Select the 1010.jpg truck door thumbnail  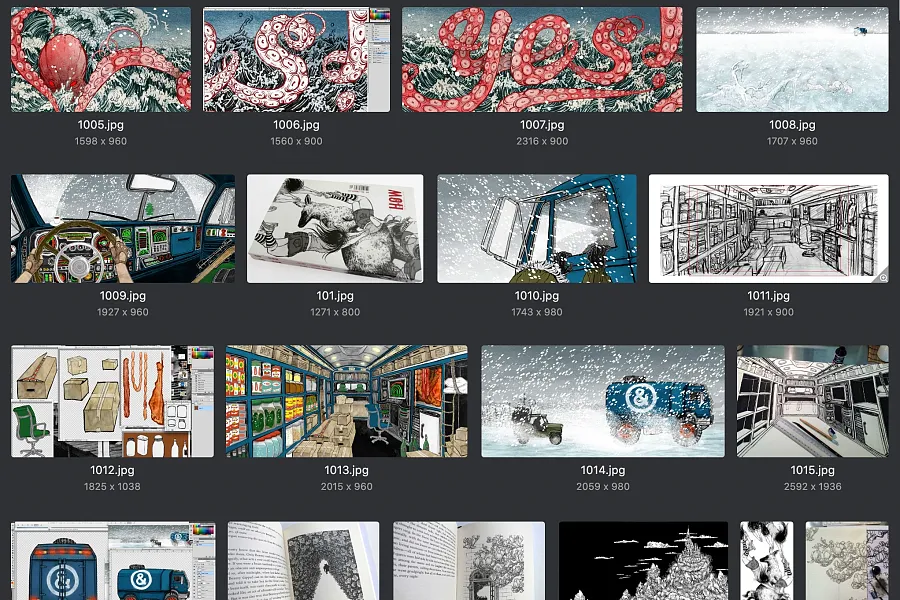(x=537, y=229)
